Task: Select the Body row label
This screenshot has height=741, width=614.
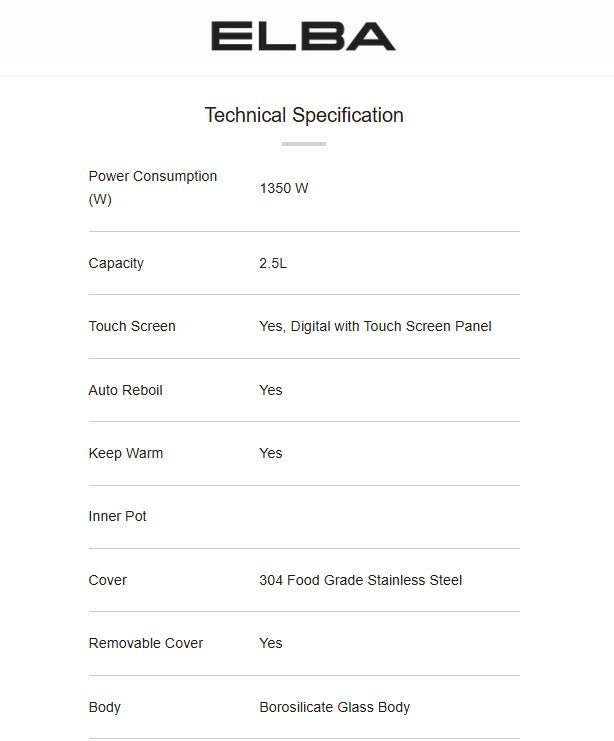Action: point(105,707)
